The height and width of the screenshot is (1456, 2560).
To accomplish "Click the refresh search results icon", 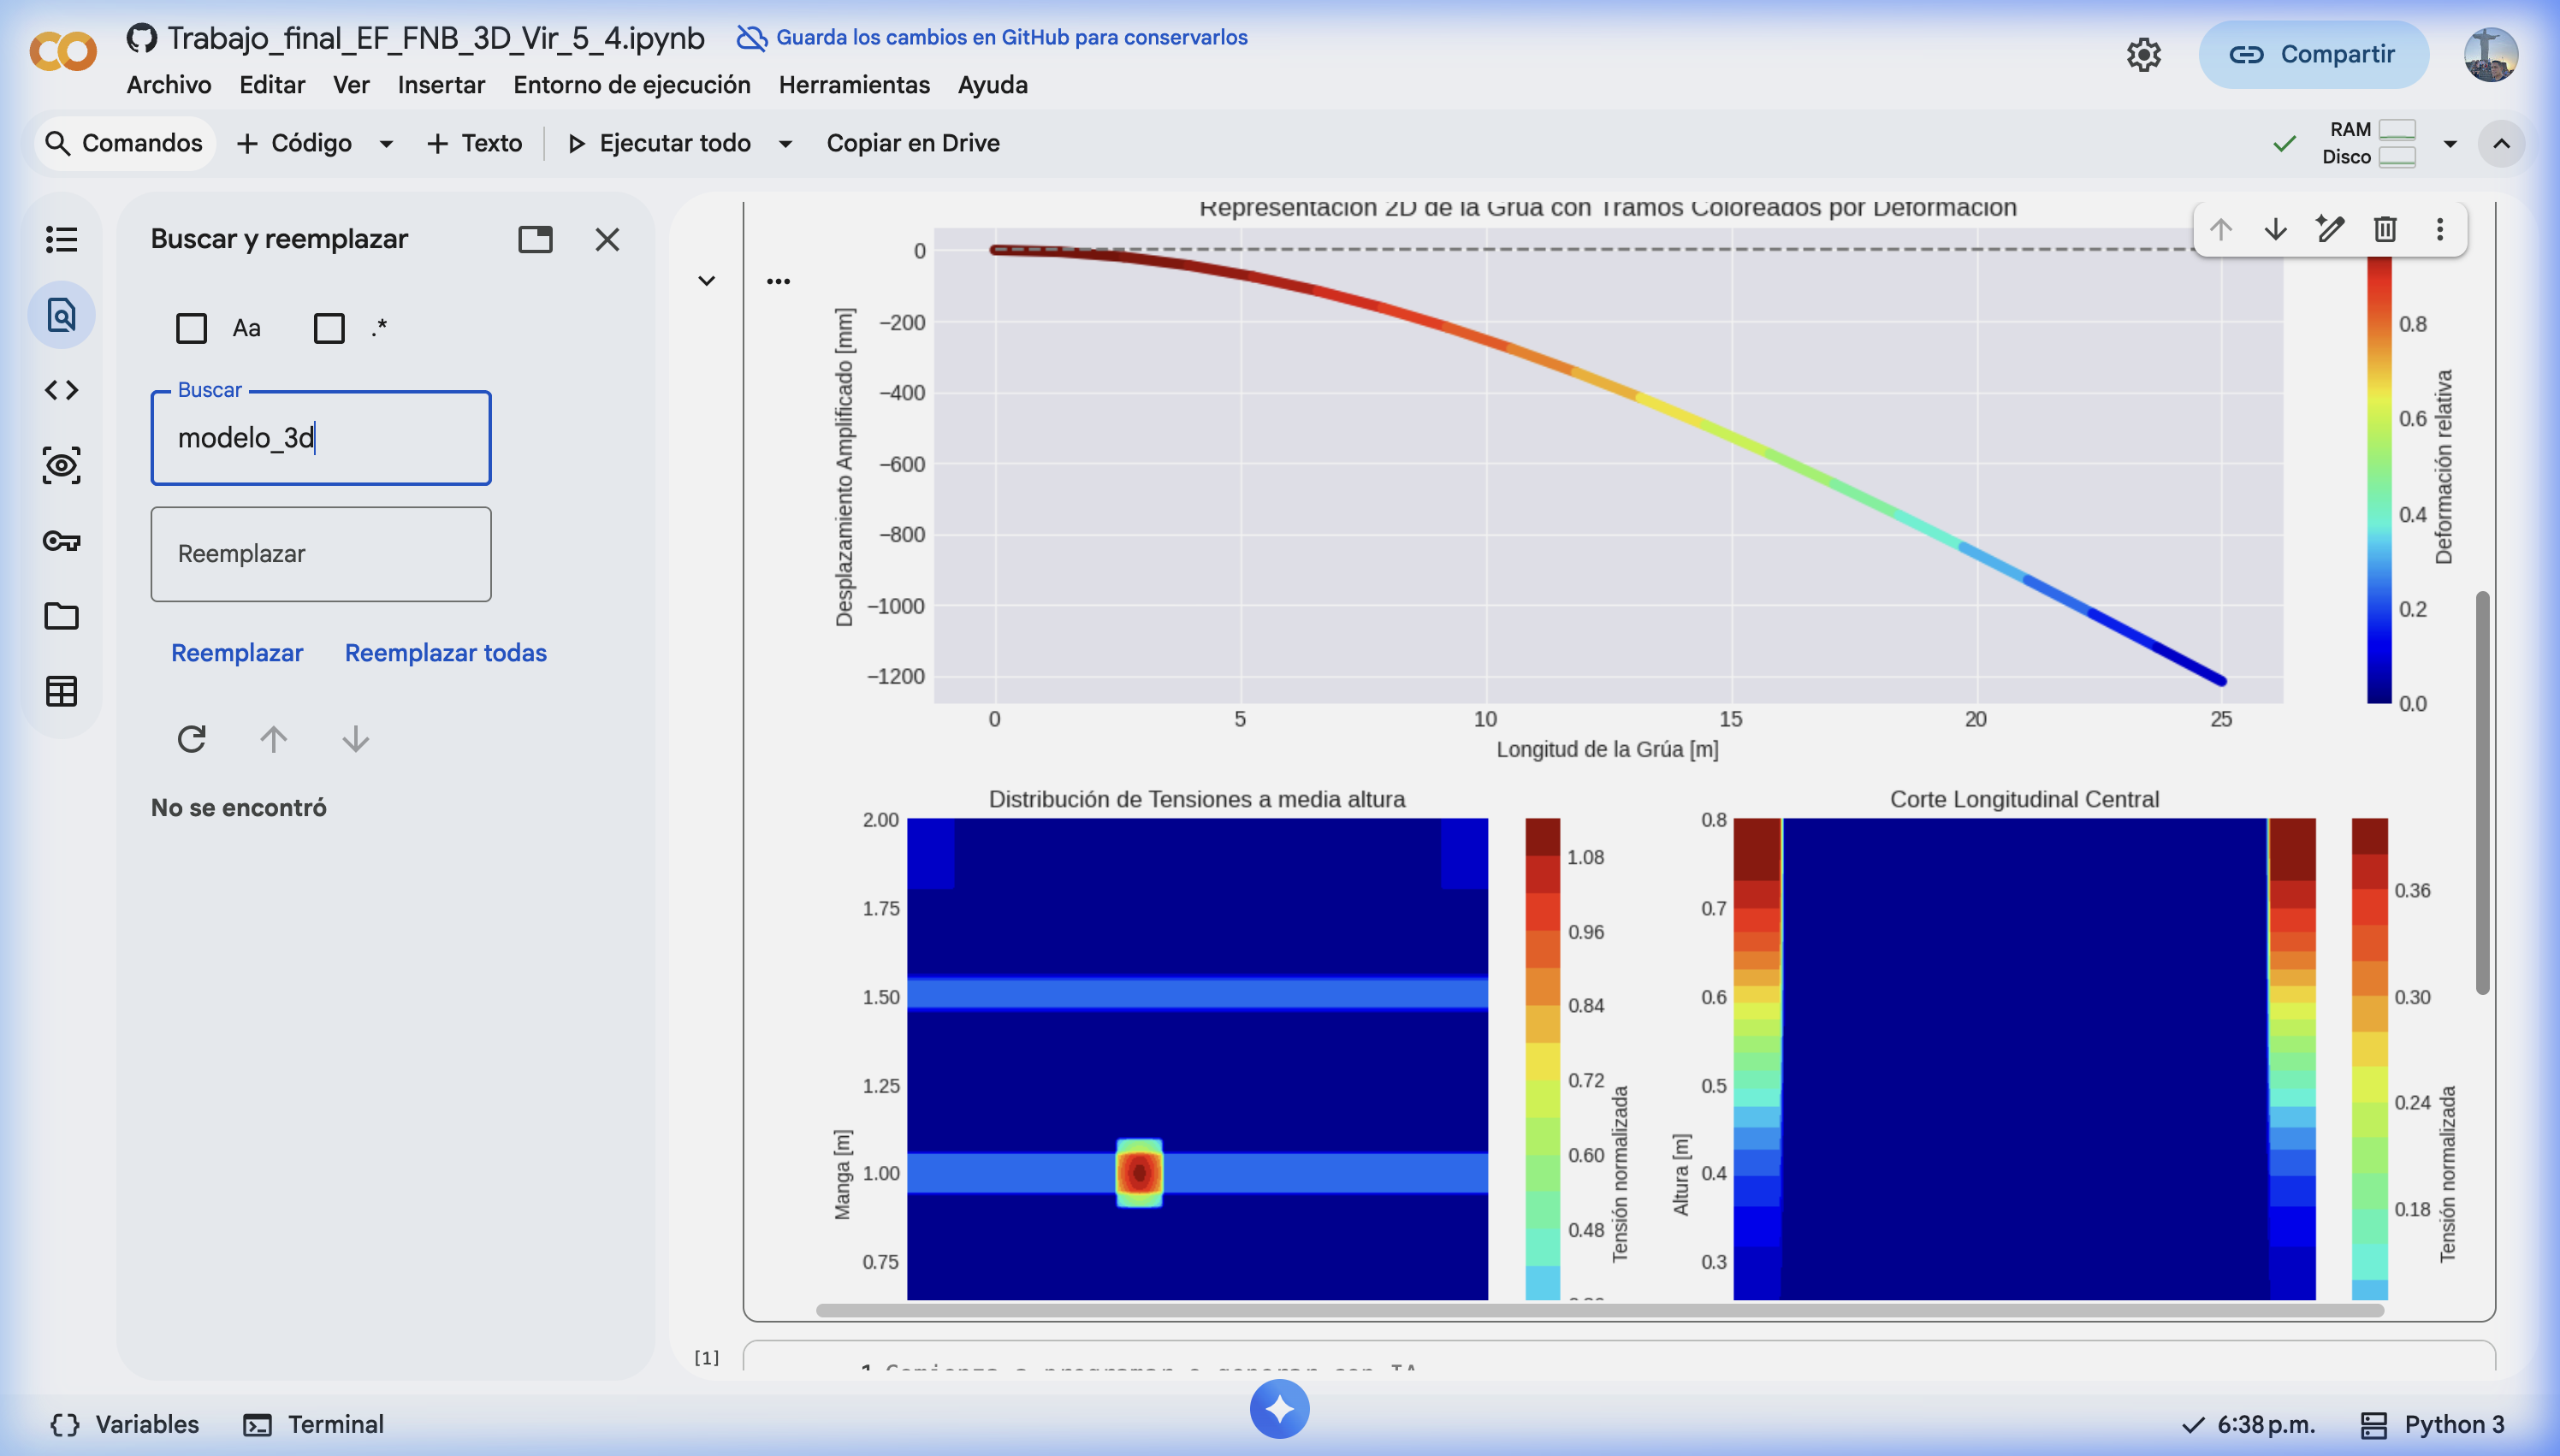I will (191, 739).
